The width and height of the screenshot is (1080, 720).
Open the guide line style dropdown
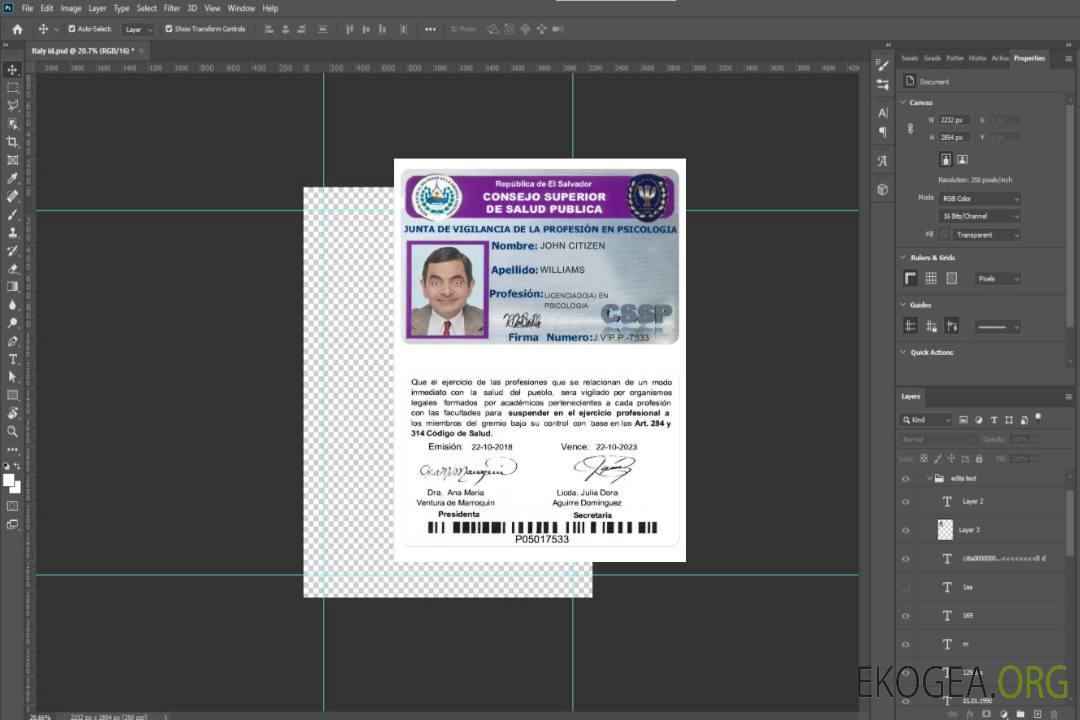click(998, 327)
